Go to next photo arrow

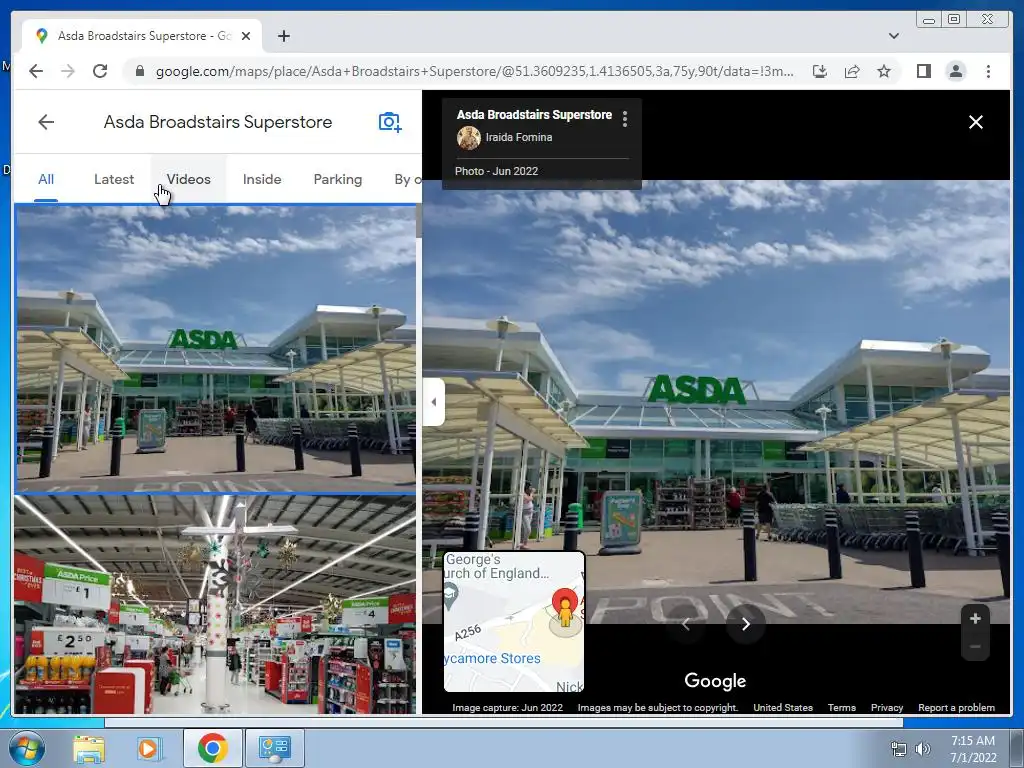coord(745,624)
